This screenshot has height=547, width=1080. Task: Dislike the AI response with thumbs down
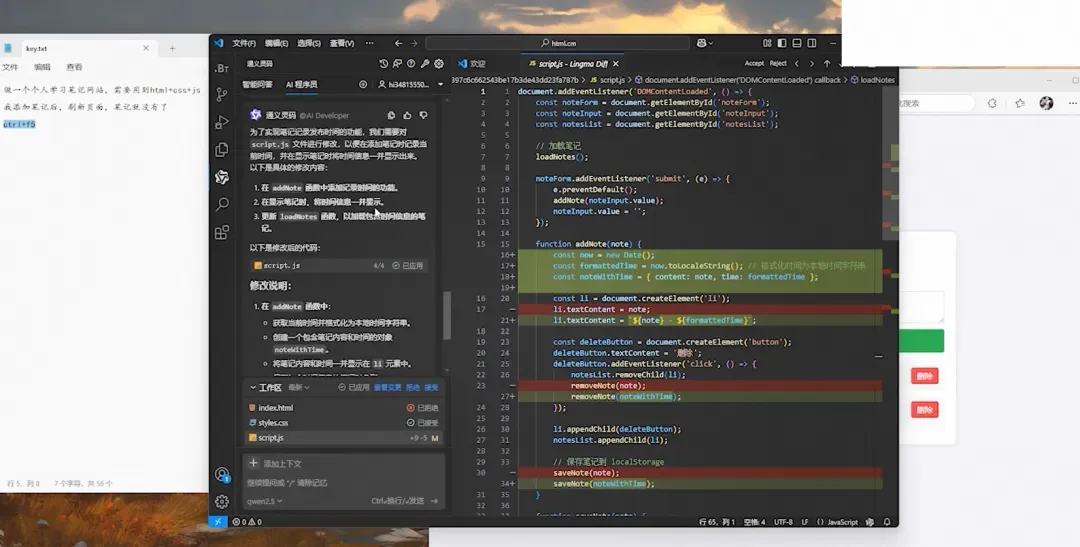click(x=423, y=115)
